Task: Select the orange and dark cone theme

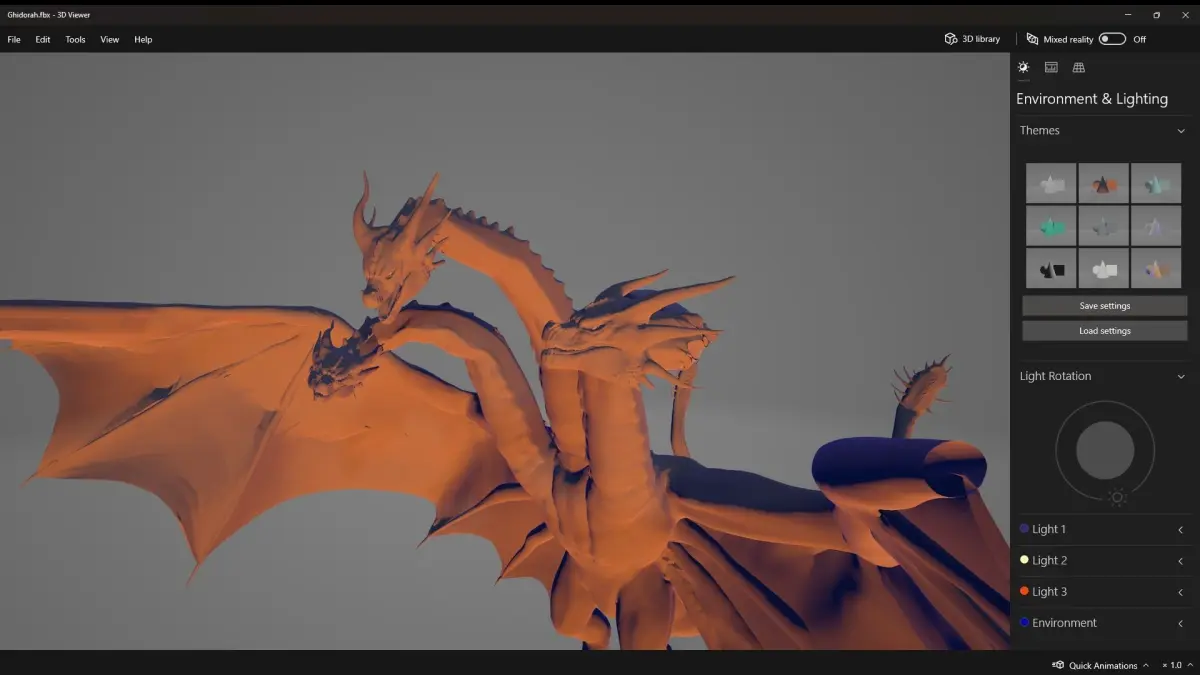Action: tap(1104, 184)
